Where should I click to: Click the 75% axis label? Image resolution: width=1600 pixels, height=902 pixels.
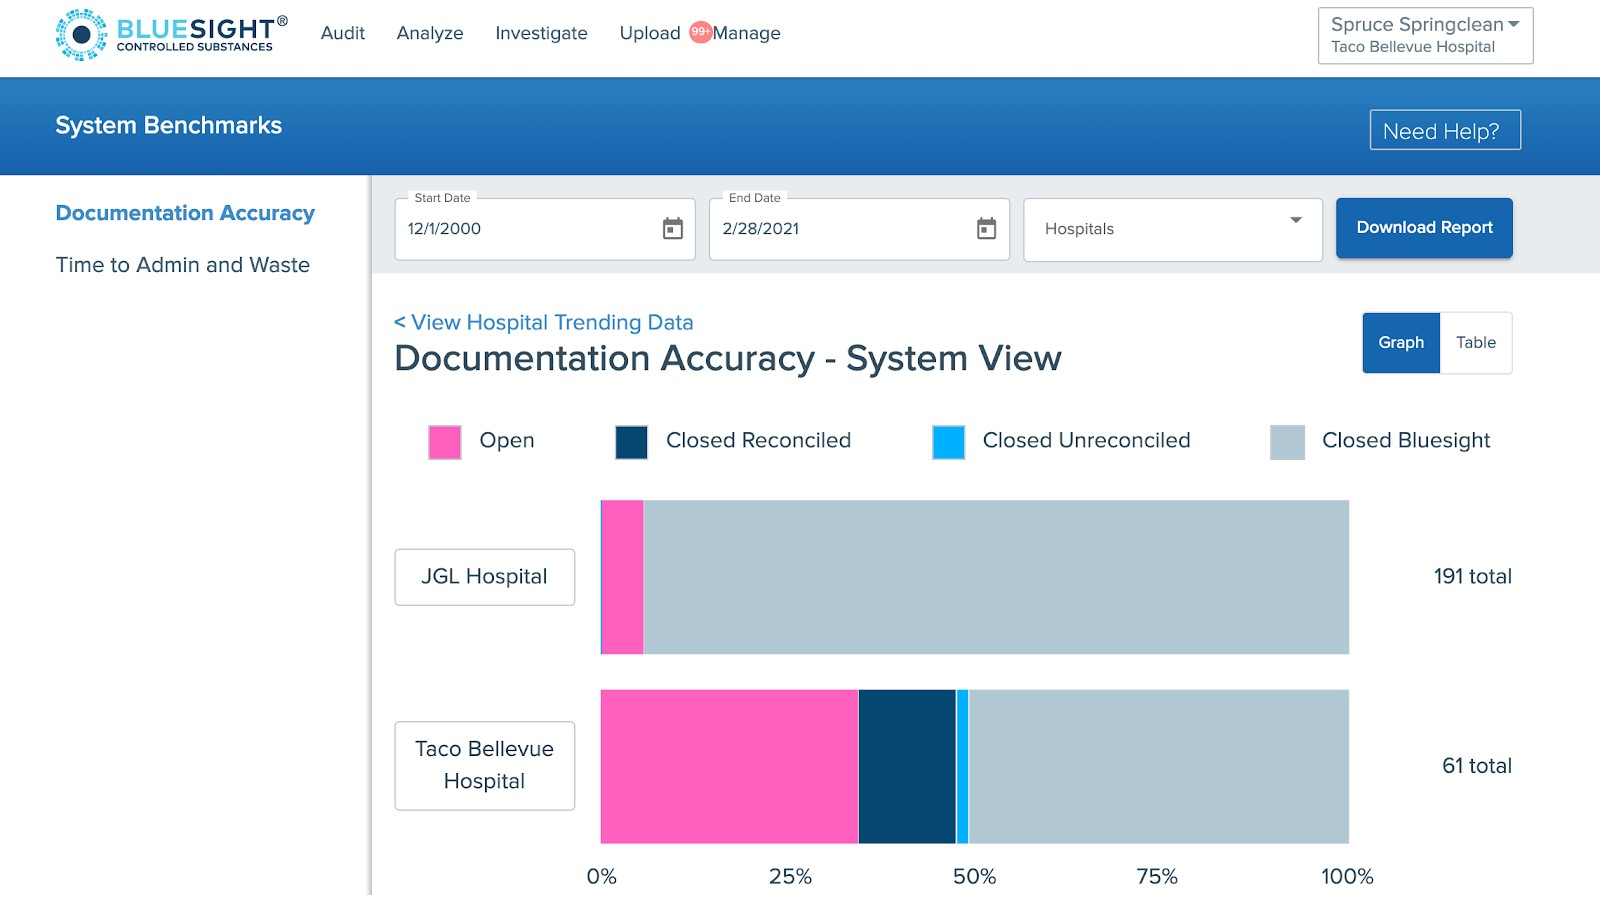pos(1157,877)
